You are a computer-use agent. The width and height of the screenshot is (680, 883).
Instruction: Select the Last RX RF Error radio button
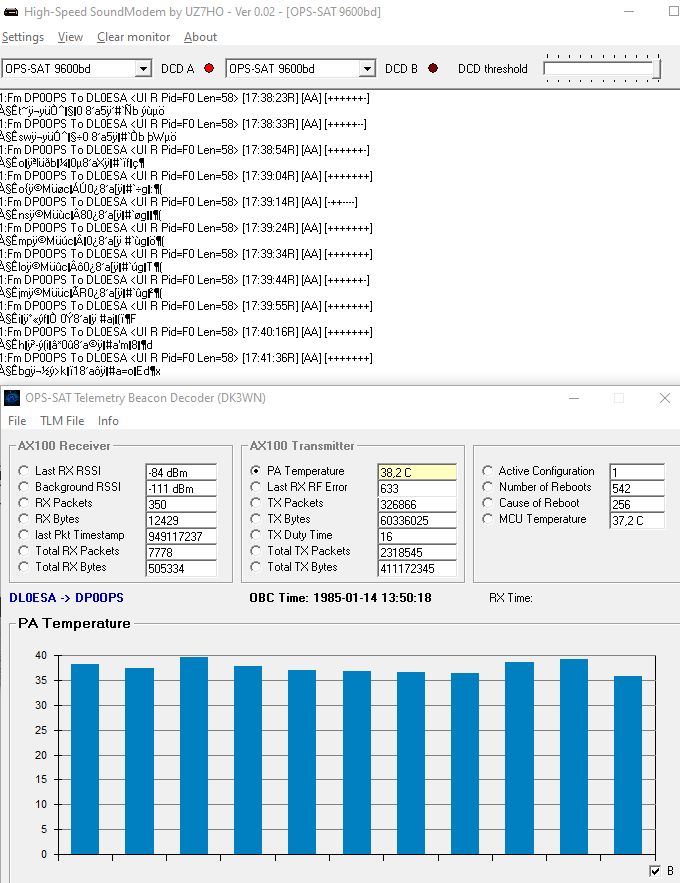click(x=256, y=487)
